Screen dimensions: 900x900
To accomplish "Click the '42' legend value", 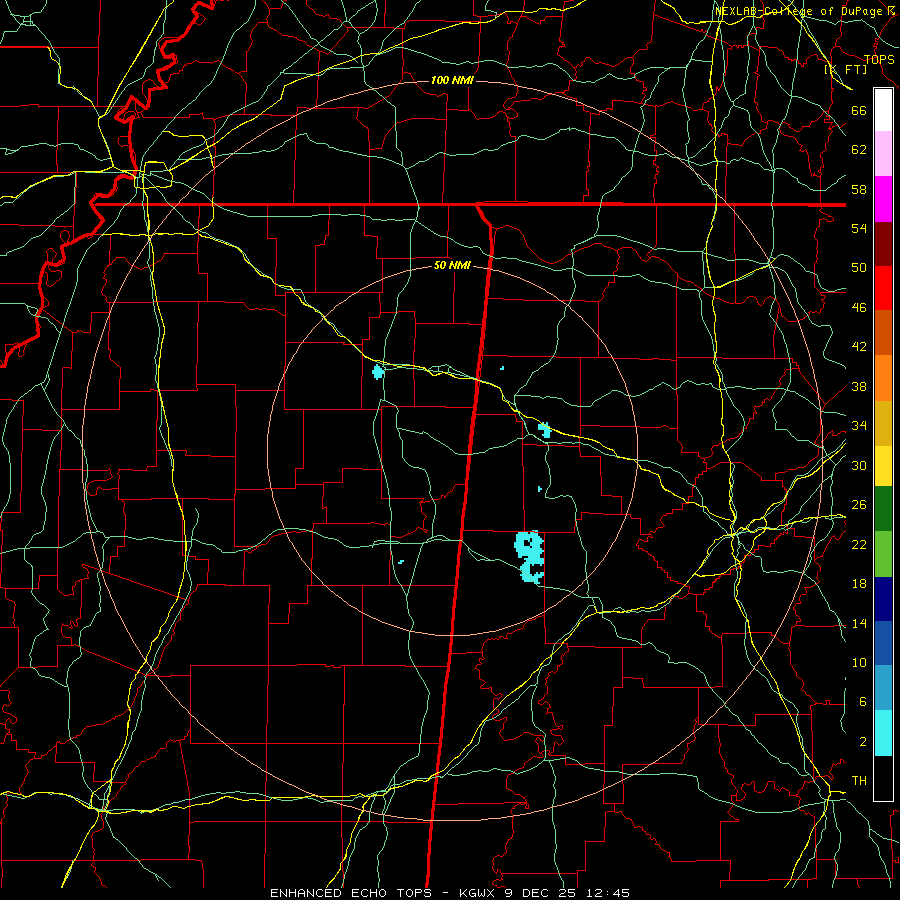I will click(x=859, y=347).
